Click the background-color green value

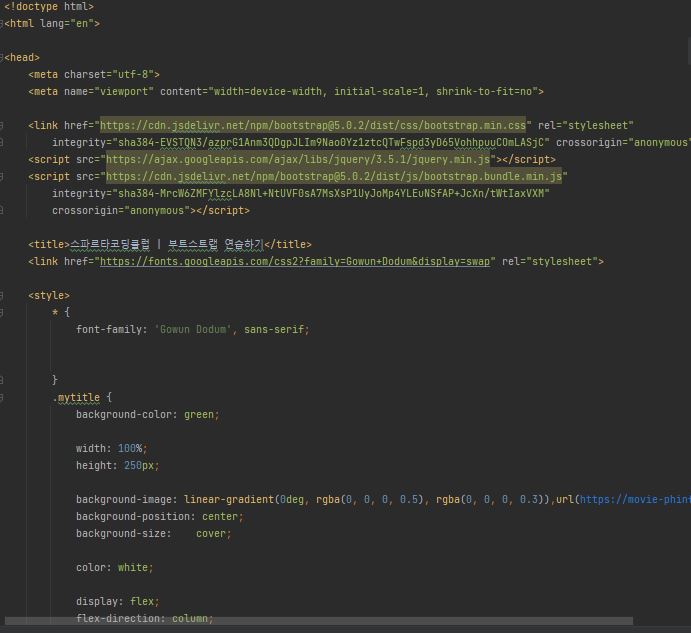point(199,414)
